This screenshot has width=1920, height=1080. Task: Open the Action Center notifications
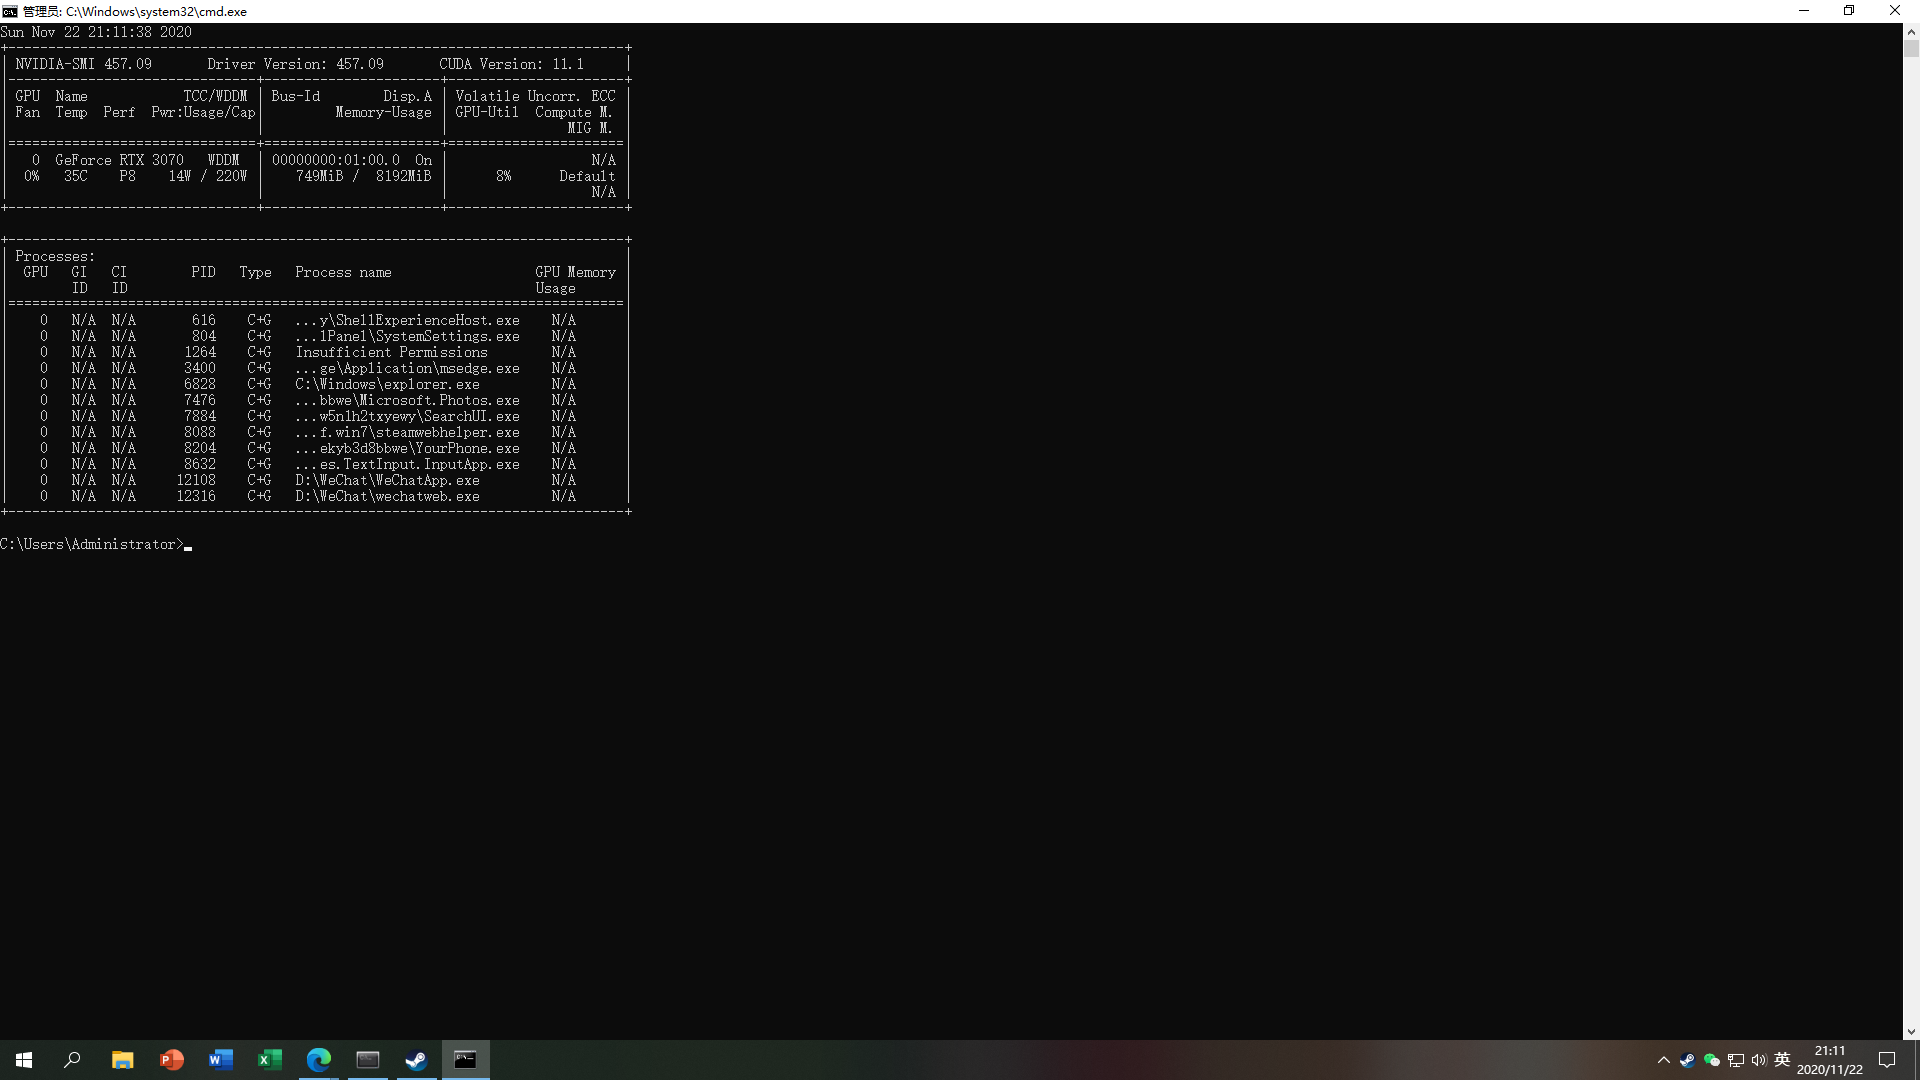1887,1060
